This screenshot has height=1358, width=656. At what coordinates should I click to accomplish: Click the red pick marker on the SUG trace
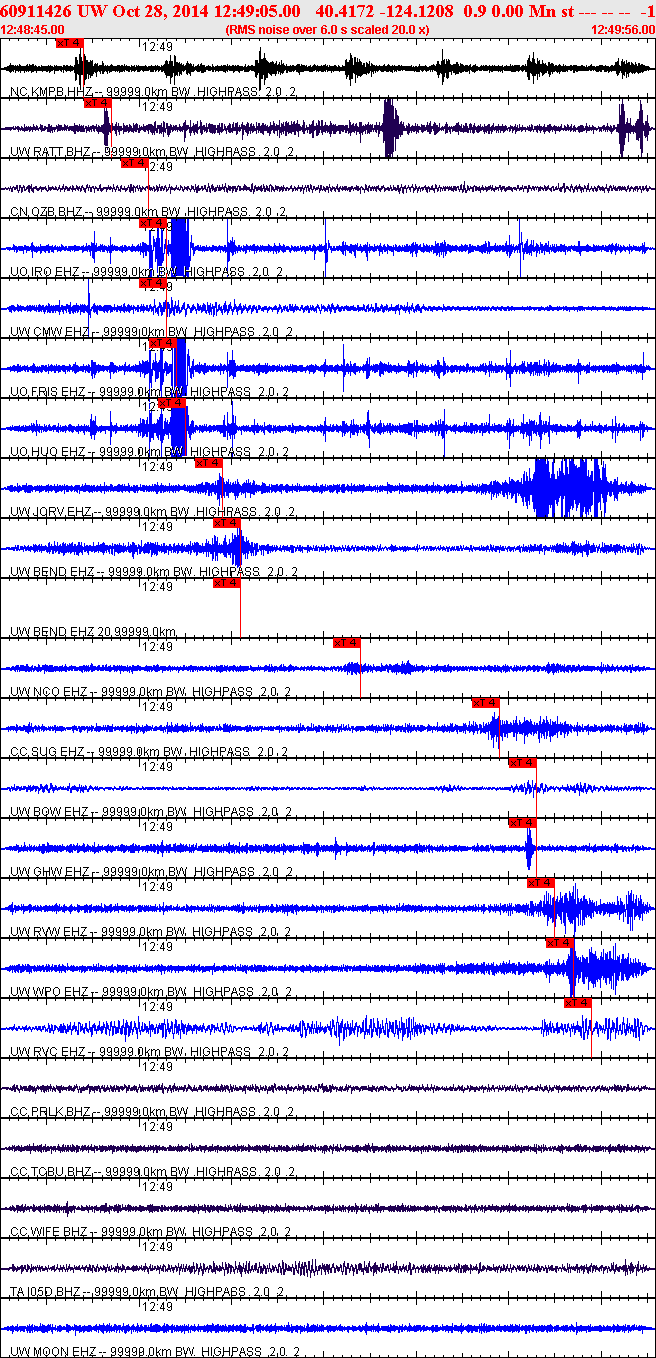485,703
